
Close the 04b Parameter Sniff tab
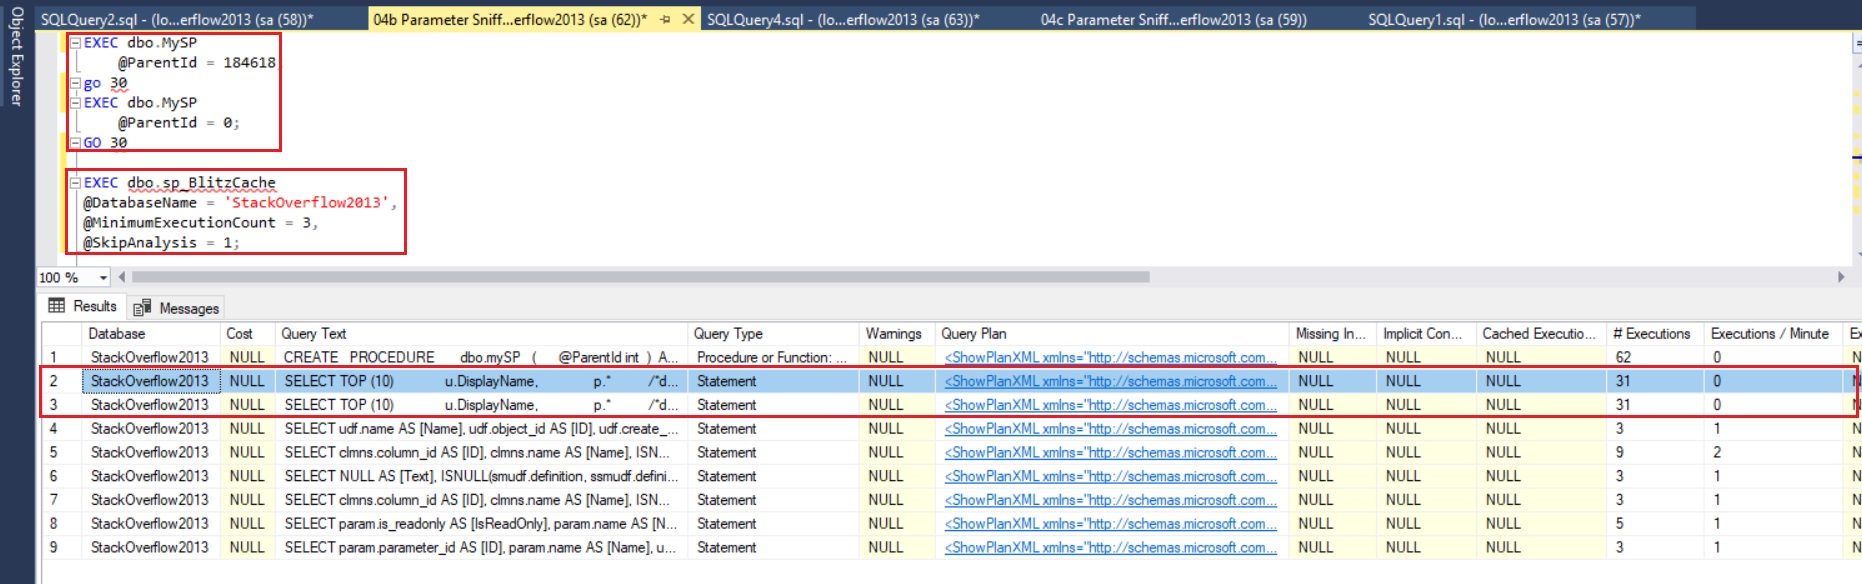click(688, 19)
